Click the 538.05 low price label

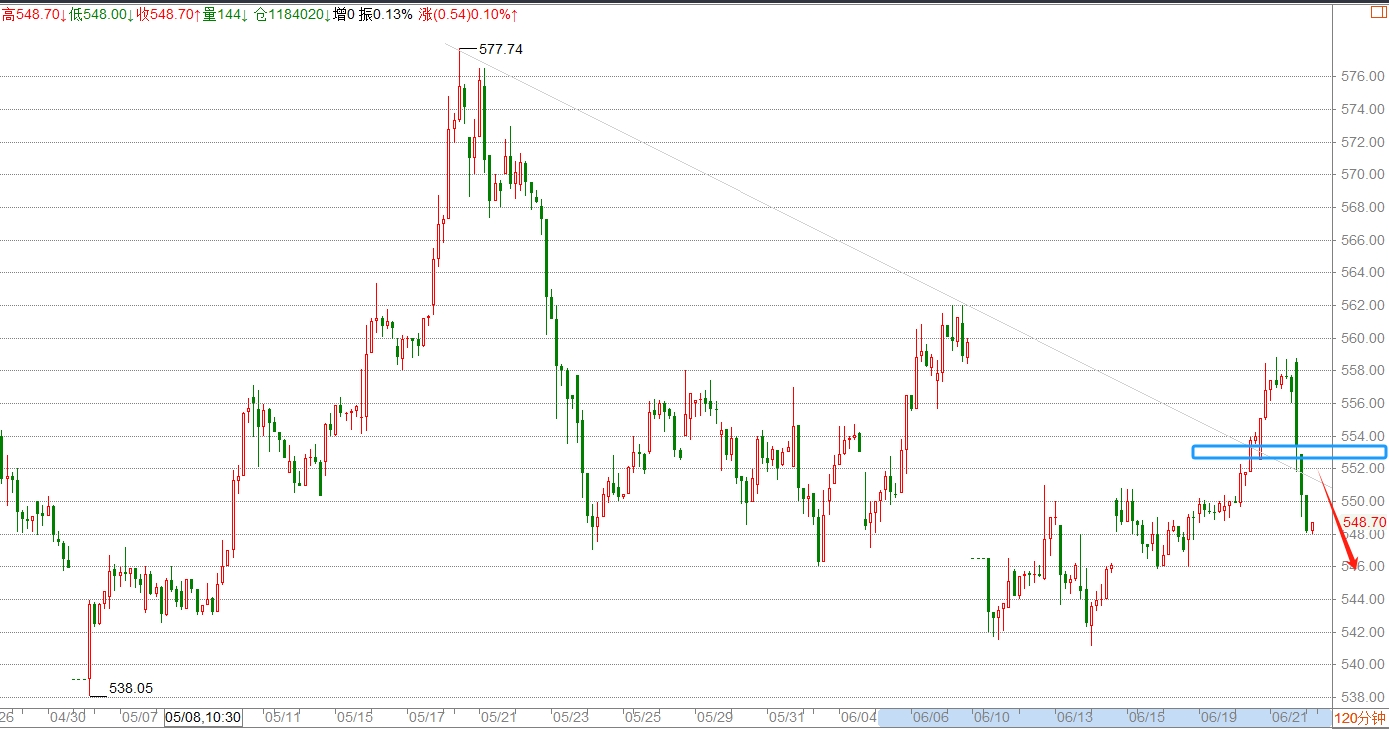point(131,688)
